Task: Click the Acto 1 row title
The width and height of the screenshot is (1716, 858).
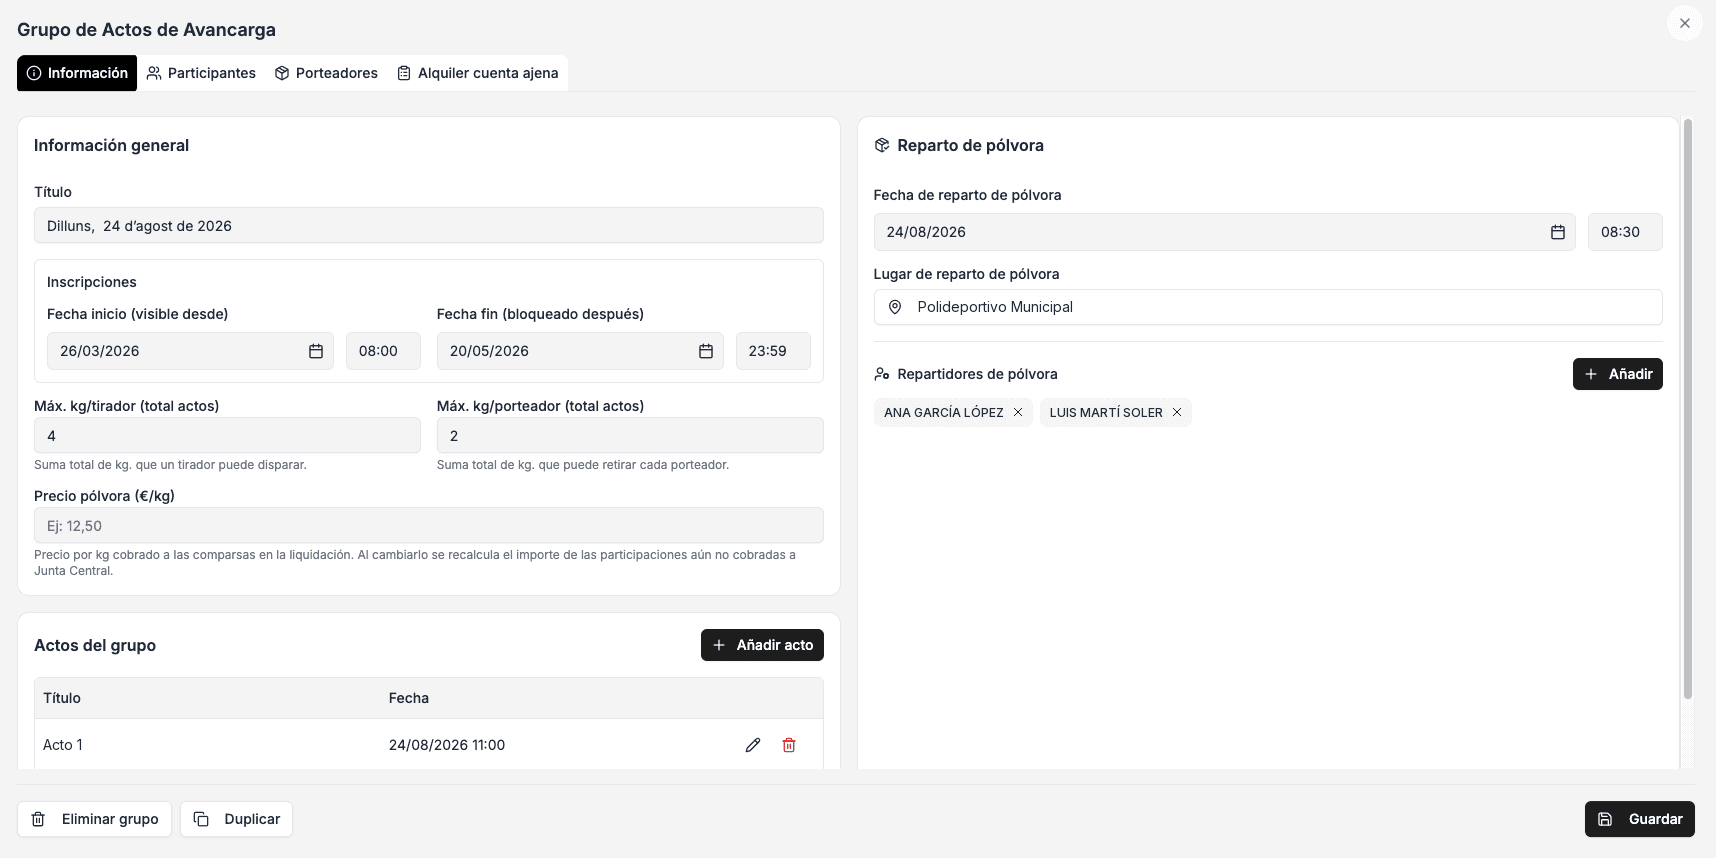Action: (x=63, y=745)
